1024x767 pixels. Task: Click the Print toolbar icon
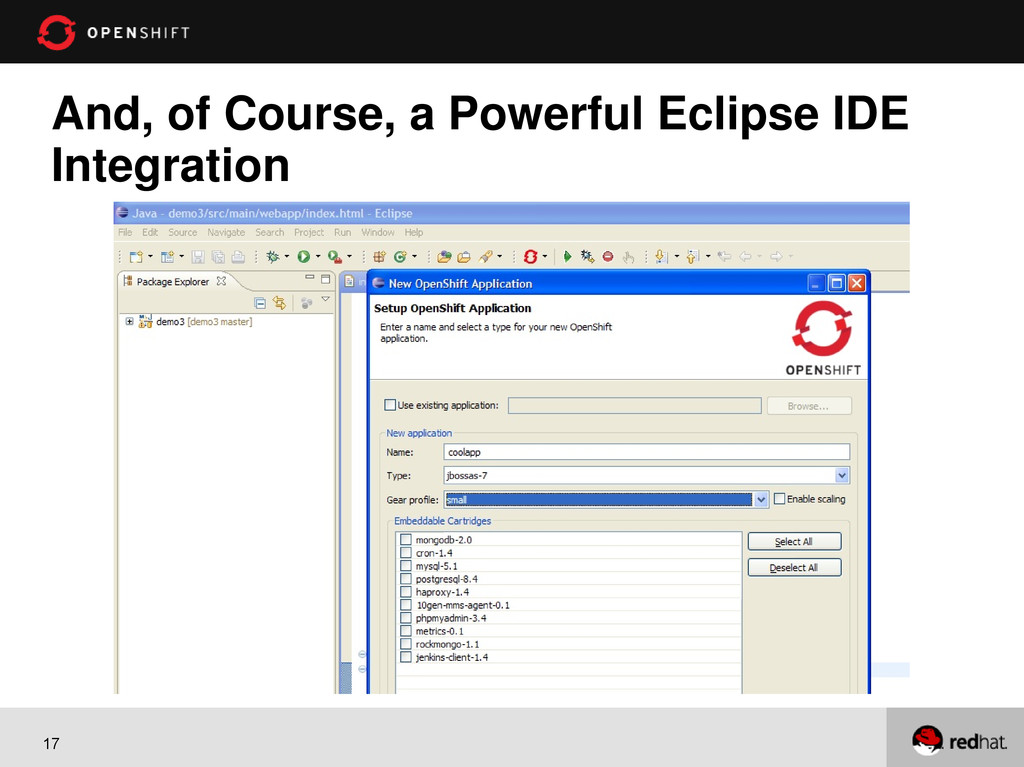point(238,257)
